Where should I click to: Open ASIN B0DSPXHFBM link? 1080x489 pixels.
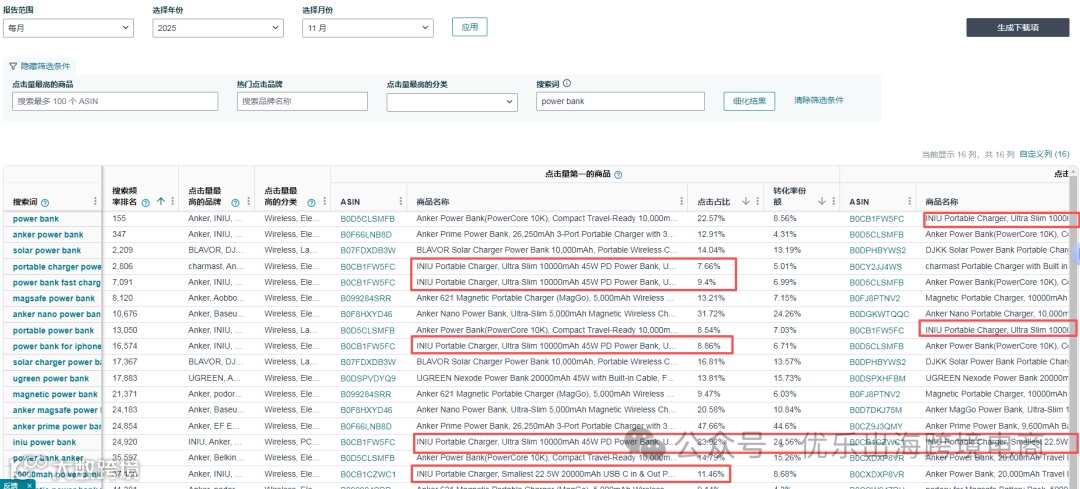(878, 379)
